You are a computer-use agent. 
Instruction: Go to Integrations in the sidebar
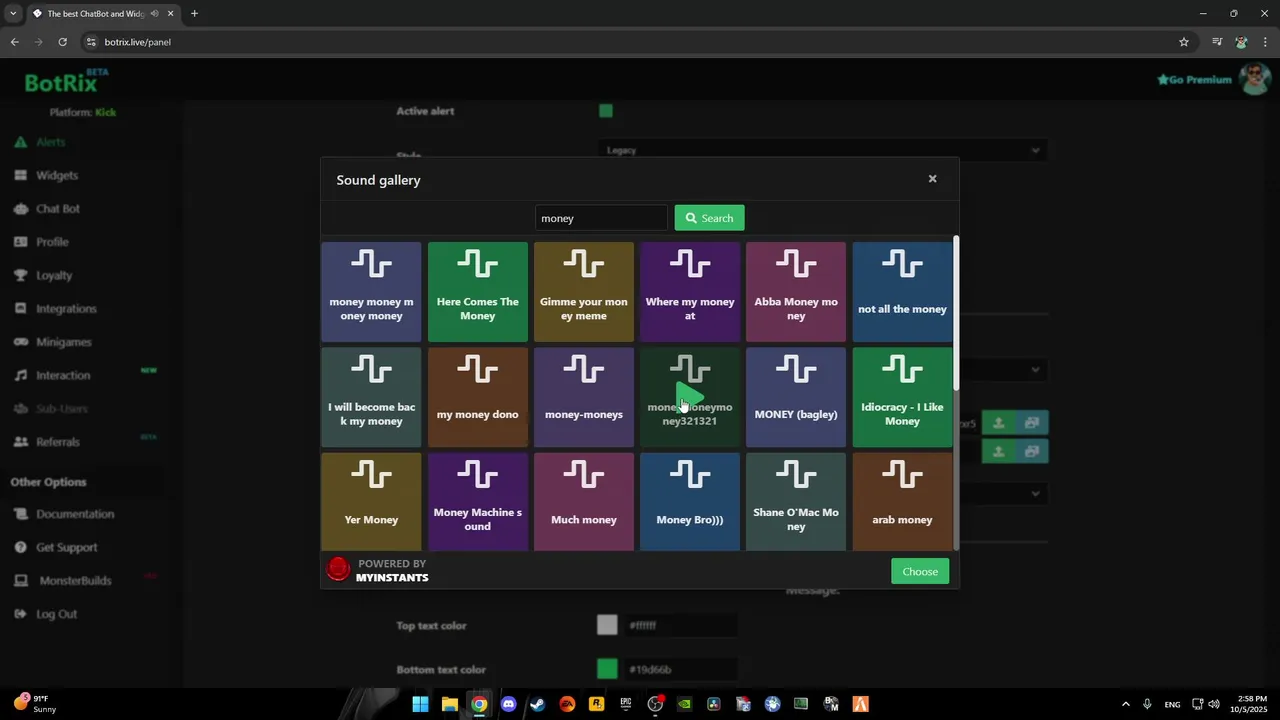coord(66,309)
